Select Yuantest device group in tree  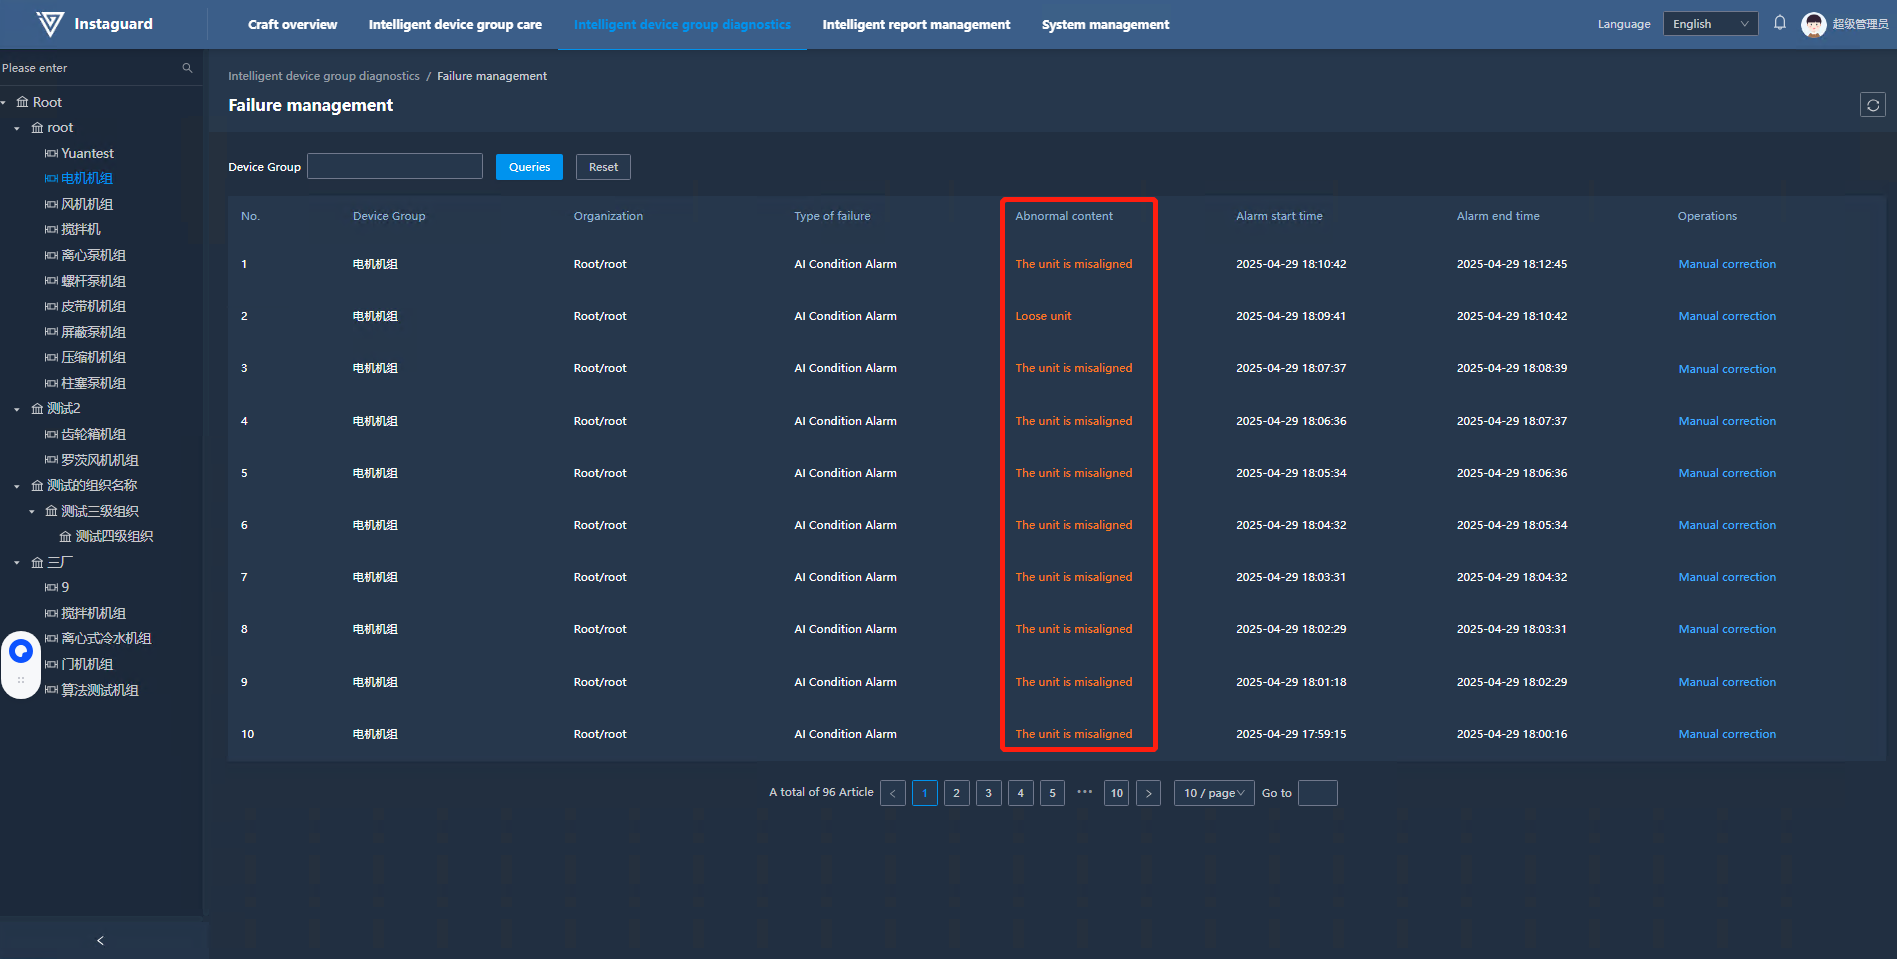click(x=87, y=153)
